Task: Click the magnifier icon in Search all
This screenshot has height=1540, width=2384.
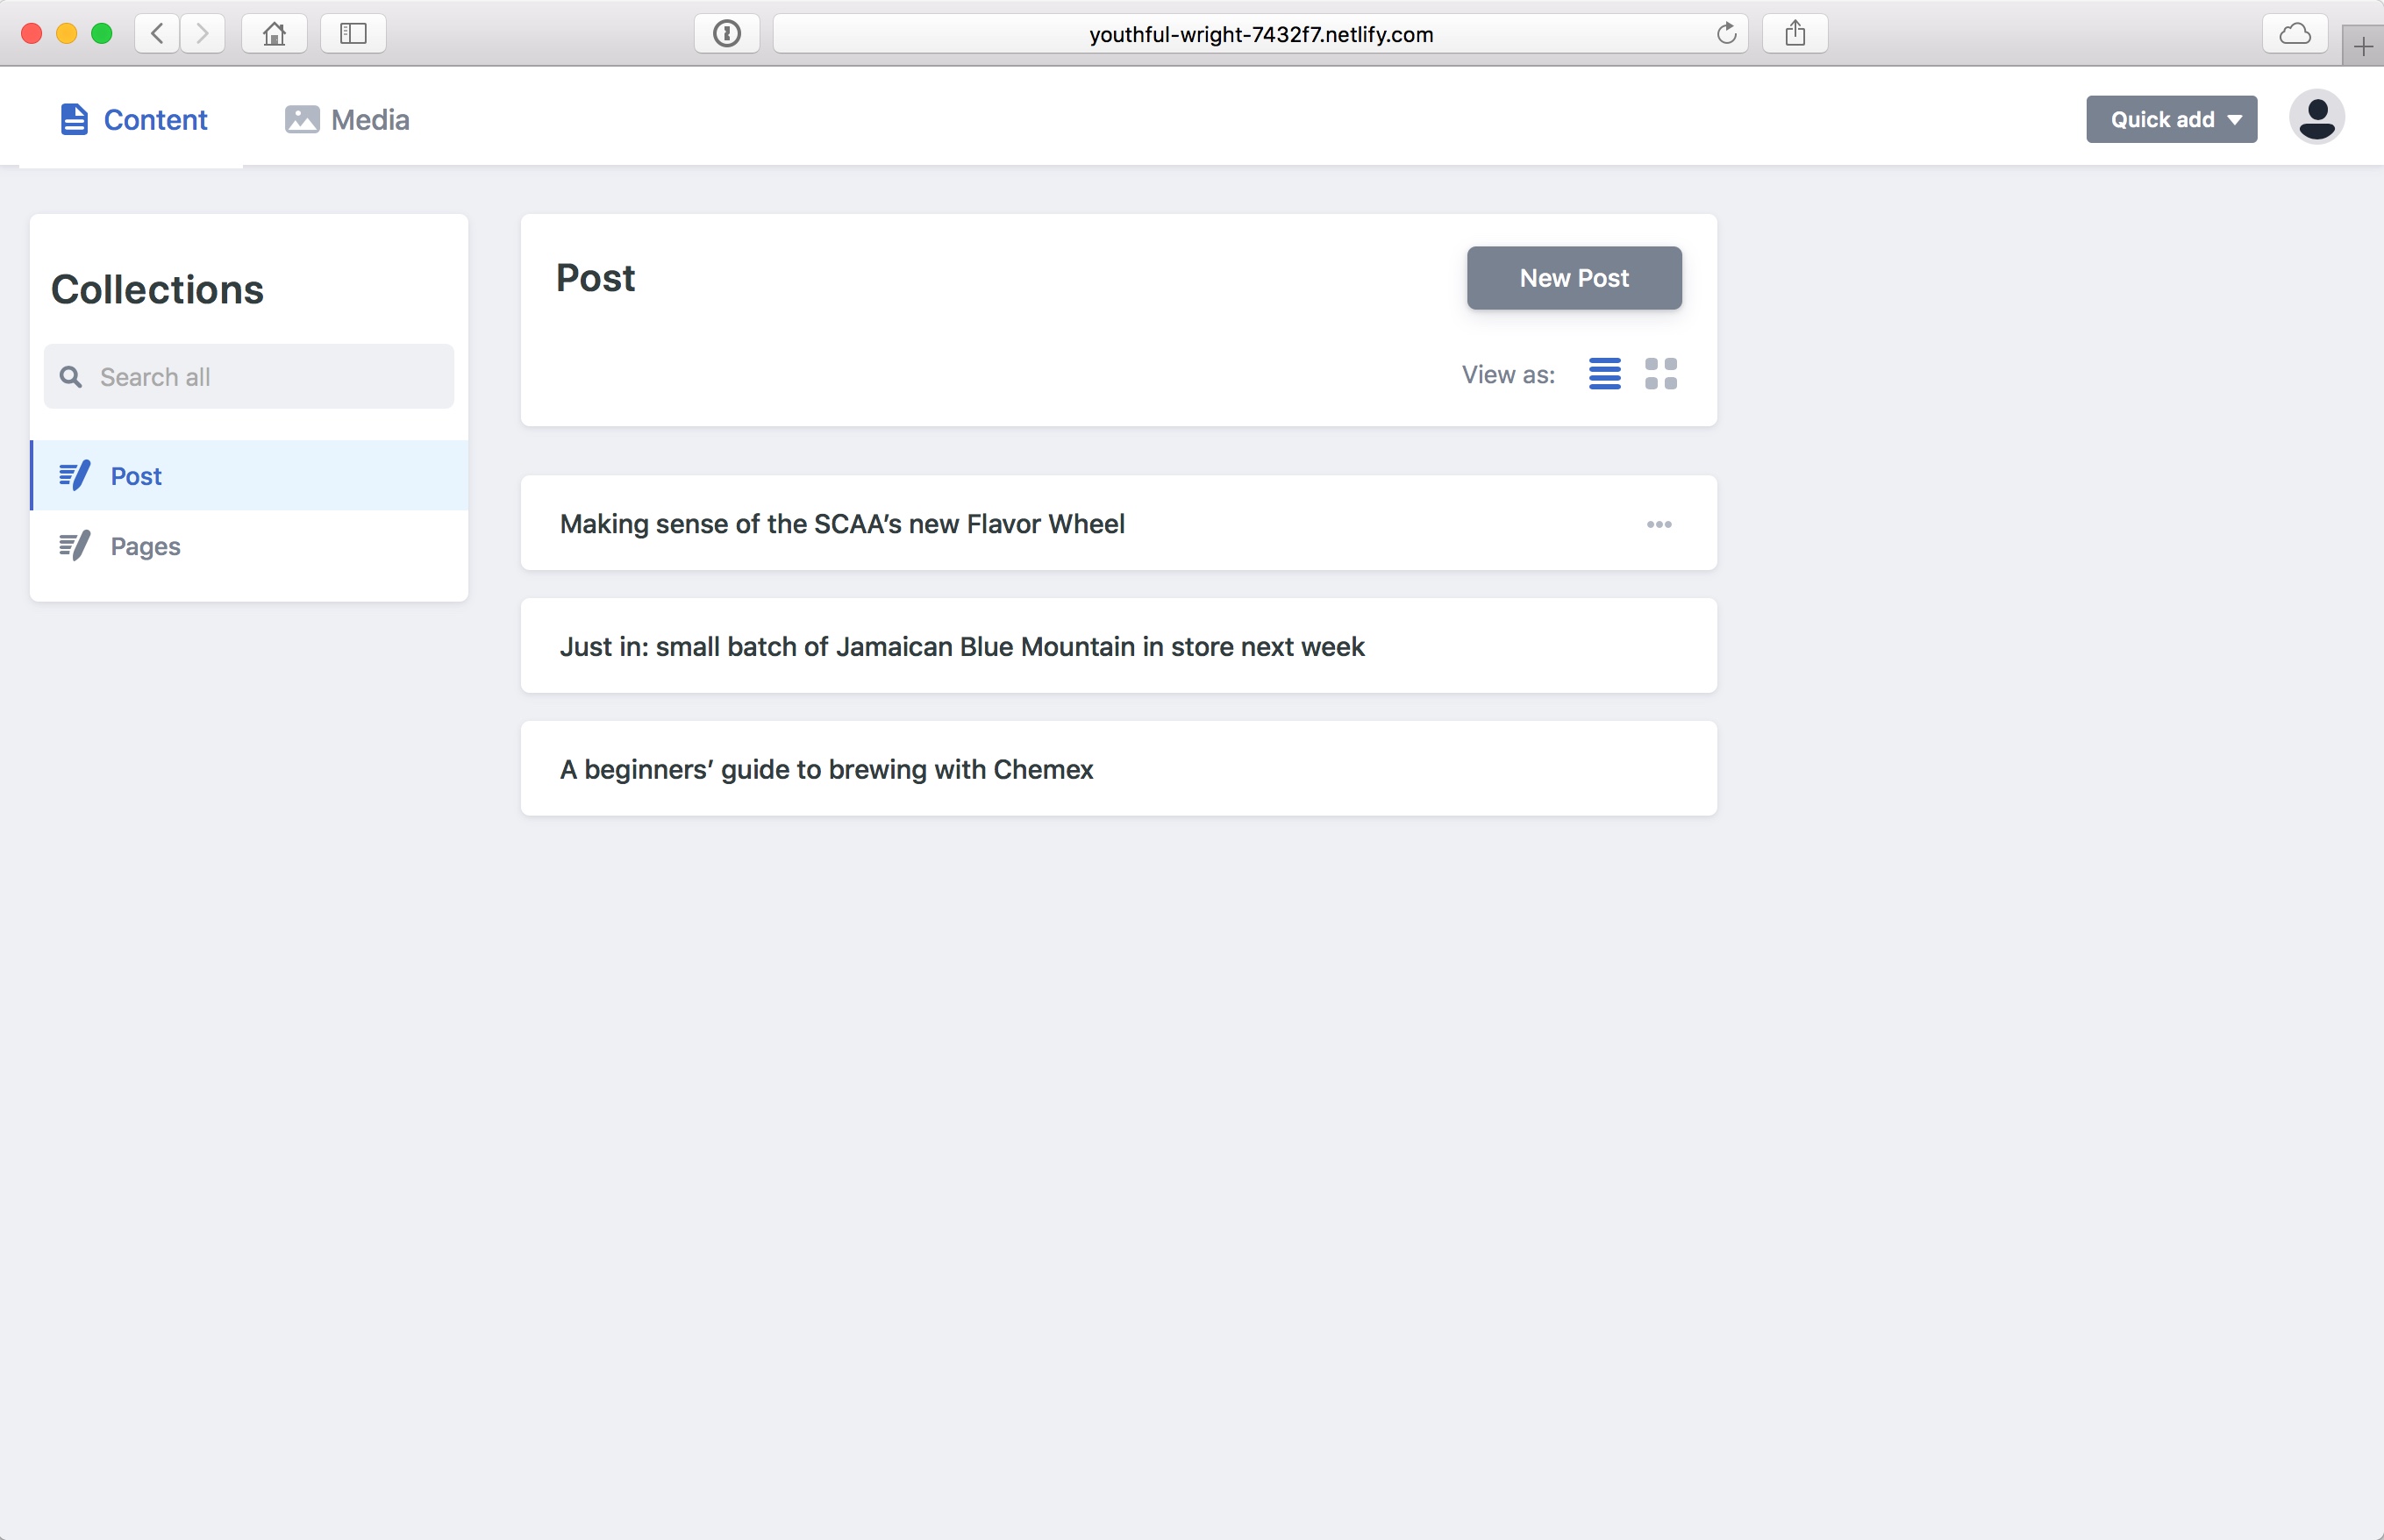Action: [70, 376]
